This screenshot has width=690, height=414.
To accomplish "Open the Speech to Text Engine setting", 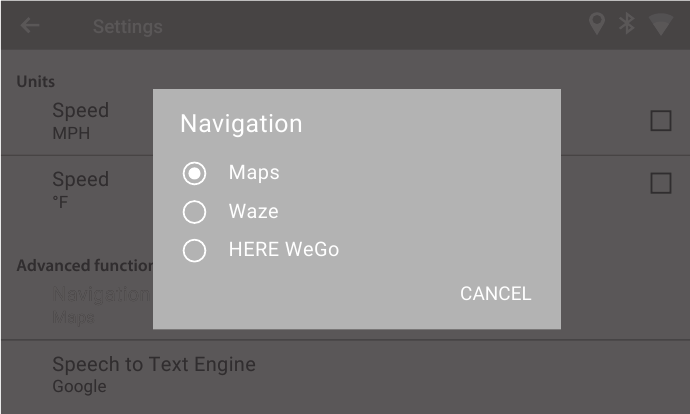I will point(154,374).
